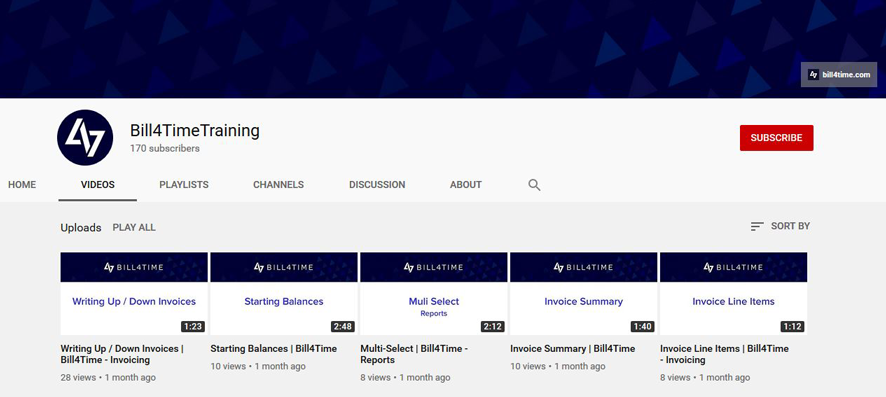Image resolution: width=886 pixels, height=397 pixels.
Task: Open the bill4time.com banner link
Action: pyautogui.click(x=839, y=75)
